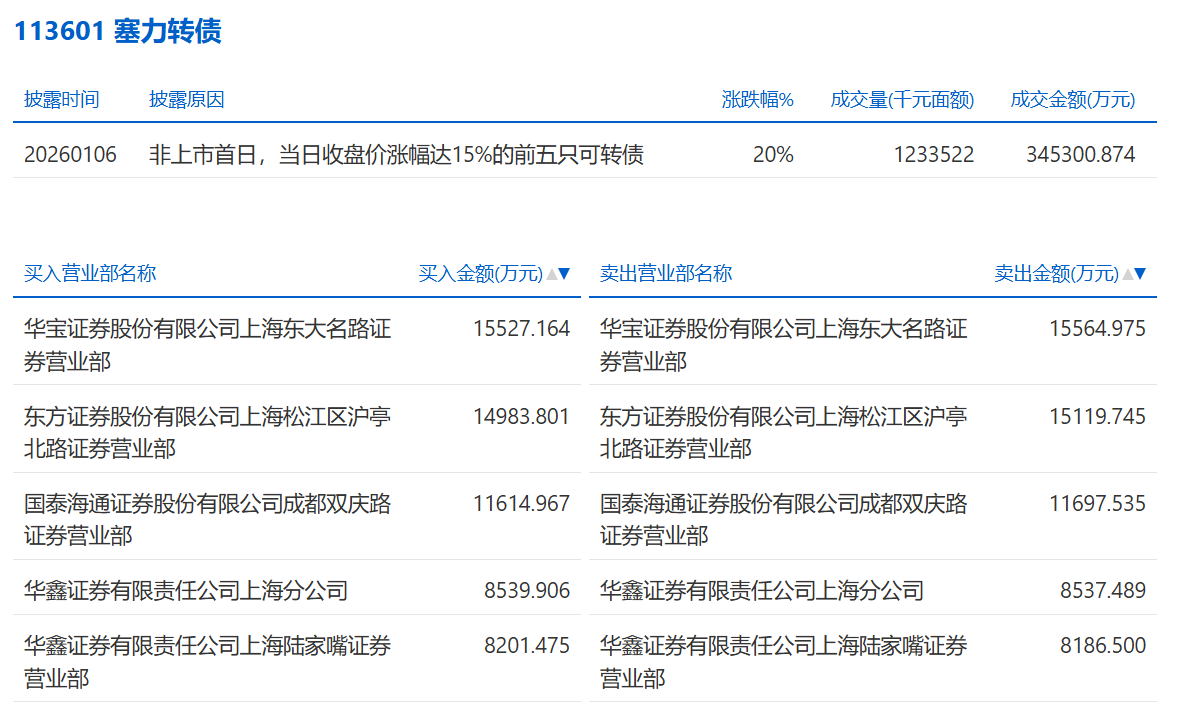Select buy amount 15527.164

tap(522, 329)
